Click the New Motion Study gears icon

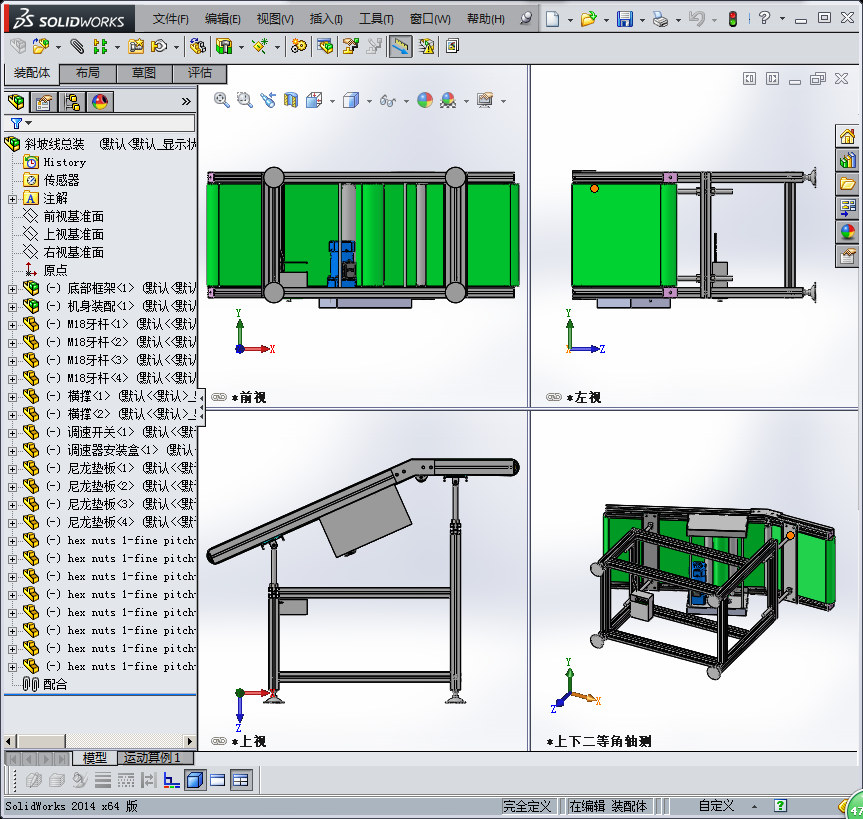click(x=299, y=46)
